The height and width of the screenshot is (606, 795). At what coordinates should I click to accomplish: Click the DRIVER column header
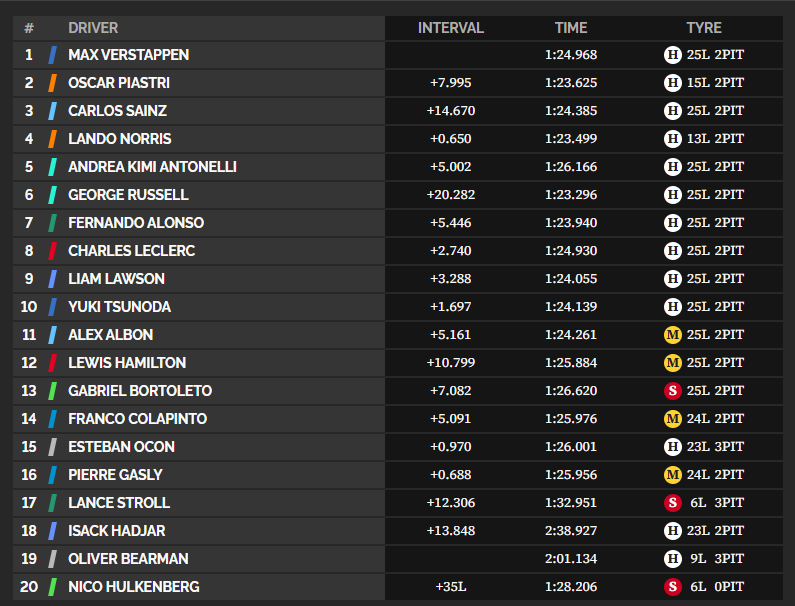pos(93,28)
